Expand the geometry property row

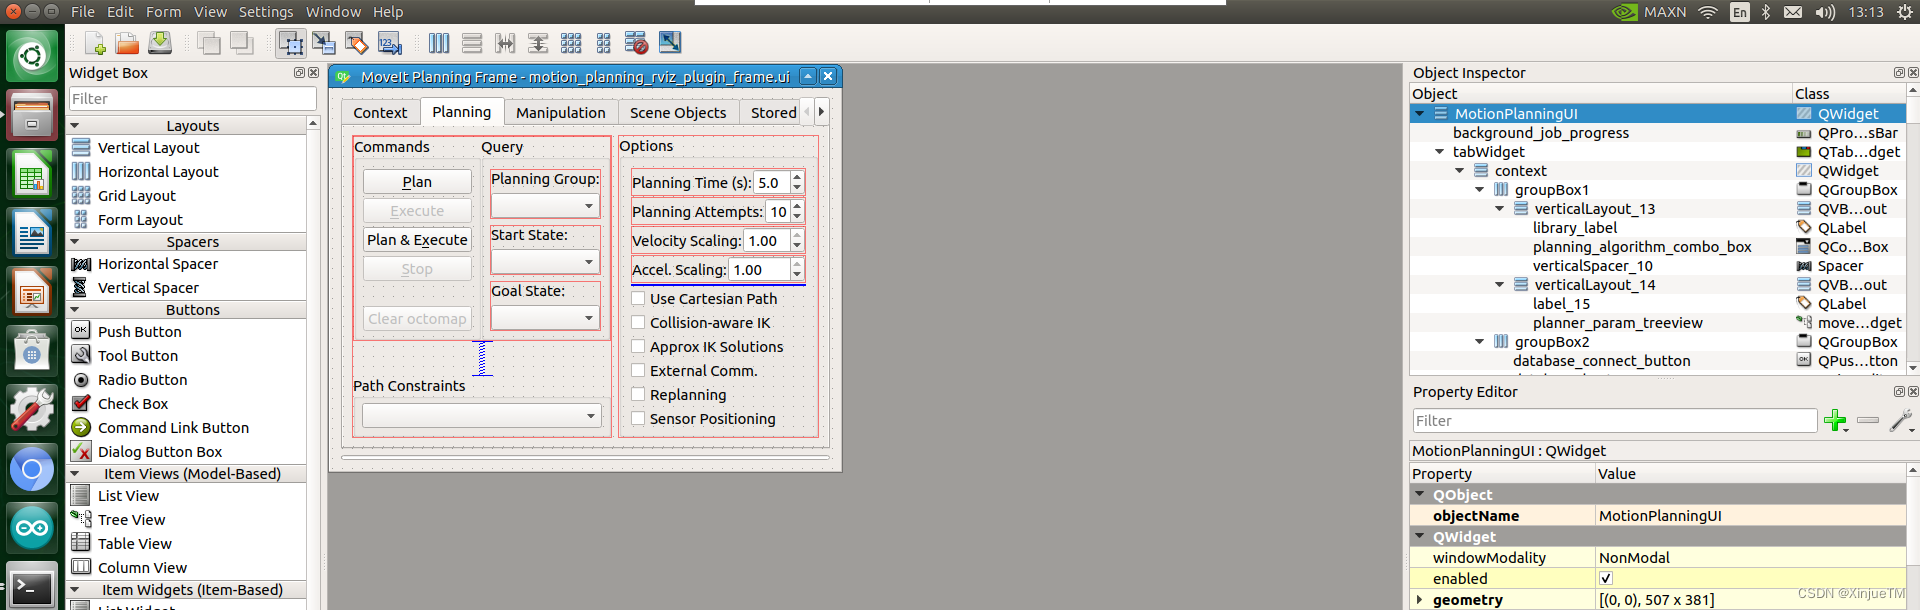(x=1419, y=600)
